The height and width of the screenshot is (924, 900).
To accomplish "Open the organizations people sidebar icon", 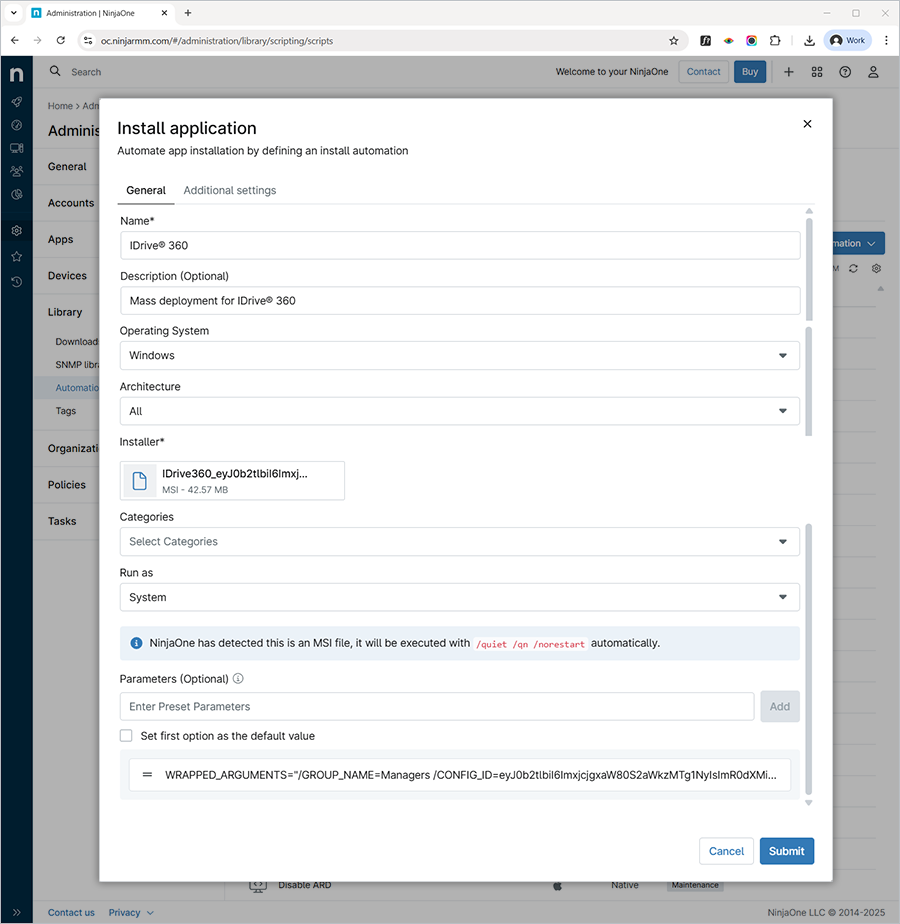I will pyautogui.click(x=17, y=171).
